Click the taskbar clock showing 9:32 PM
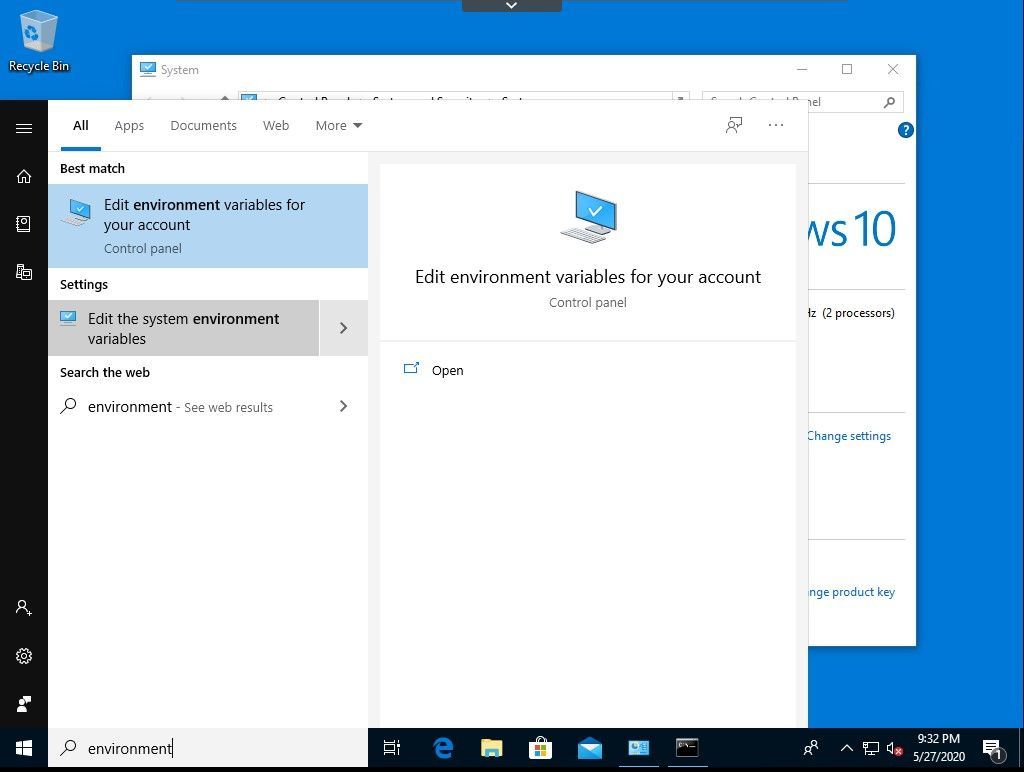Viewport: 1024px width, 772px height. tap(939, 748)
